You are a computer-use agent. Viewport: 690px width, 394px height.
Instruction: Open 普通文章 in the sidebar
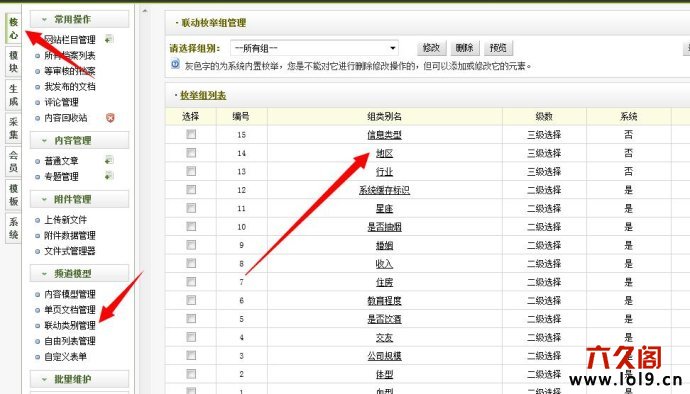(x=61, y=161)
